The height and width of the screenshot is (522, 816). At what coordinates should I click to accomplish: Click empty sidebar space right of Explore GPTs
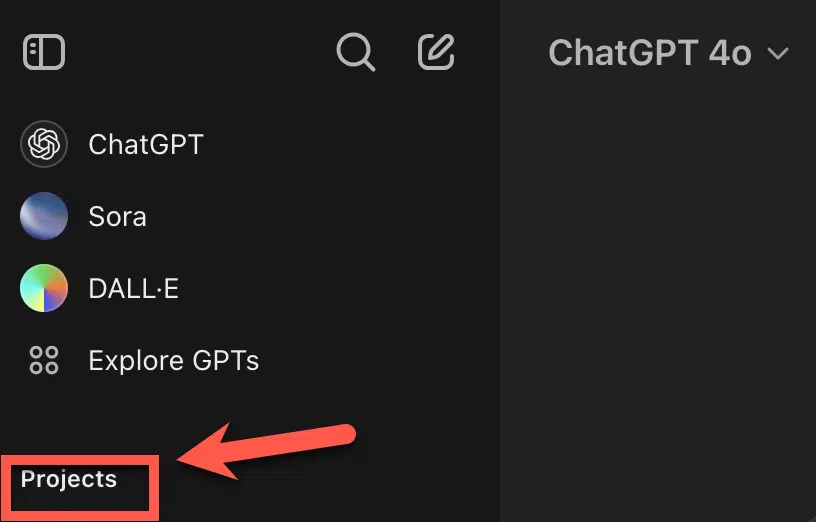pyautogui.click(x=380, y=361)
